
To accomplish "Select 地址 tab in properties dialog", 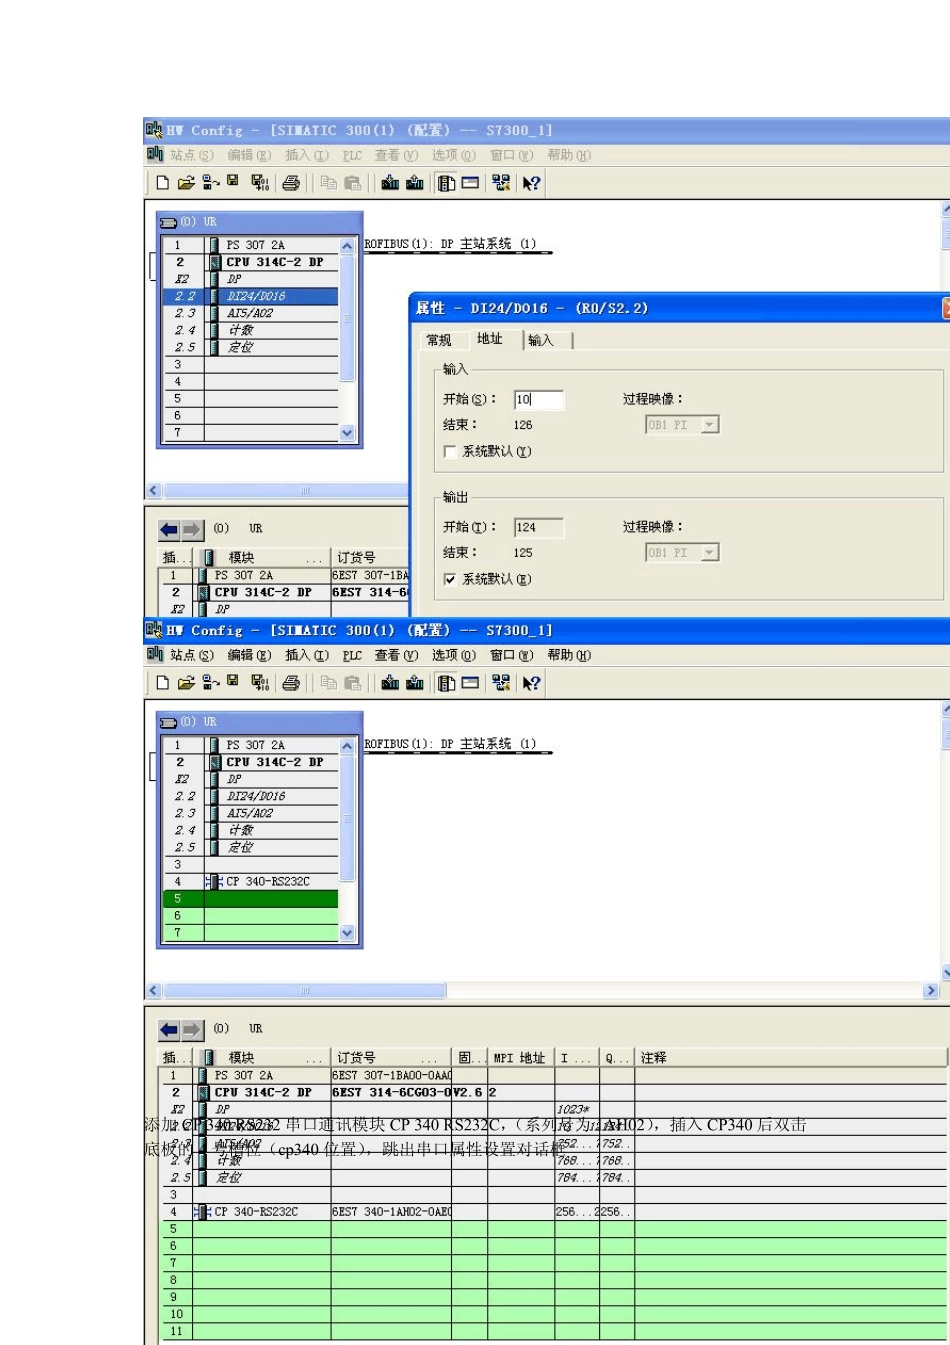I will pyautogui.click(x=490, y=339).
